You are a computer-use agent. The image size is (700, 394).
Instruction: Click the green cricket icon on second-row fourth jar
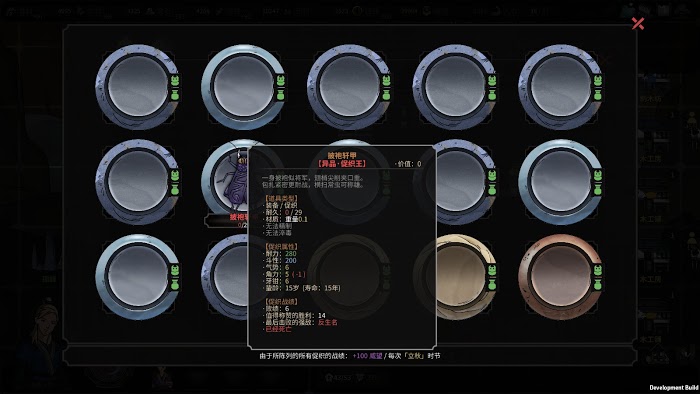click(x=492, y=176)
